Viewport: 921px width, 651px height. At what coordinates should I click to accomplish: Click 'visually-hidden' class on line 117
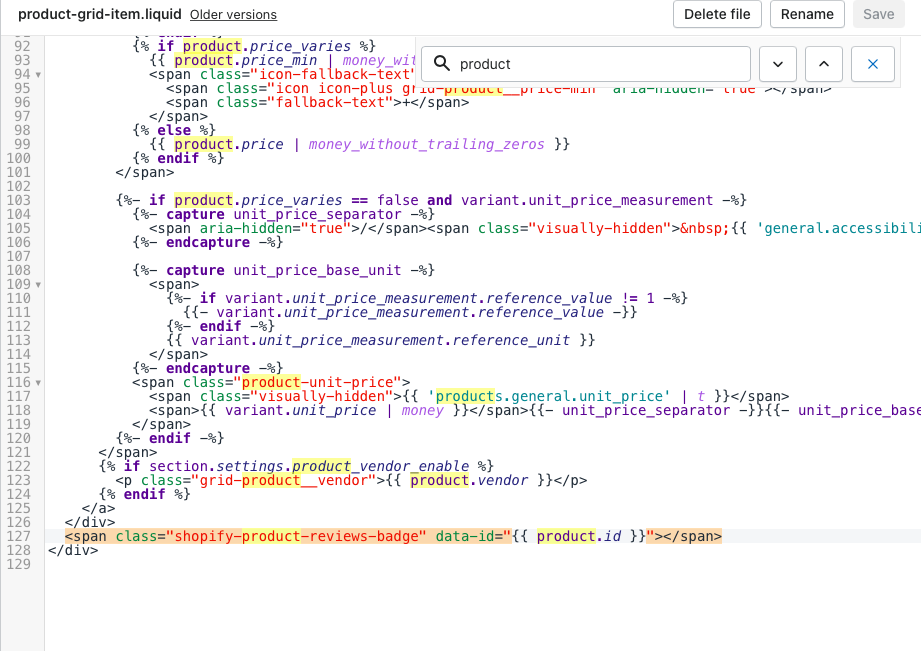point(322,397)
